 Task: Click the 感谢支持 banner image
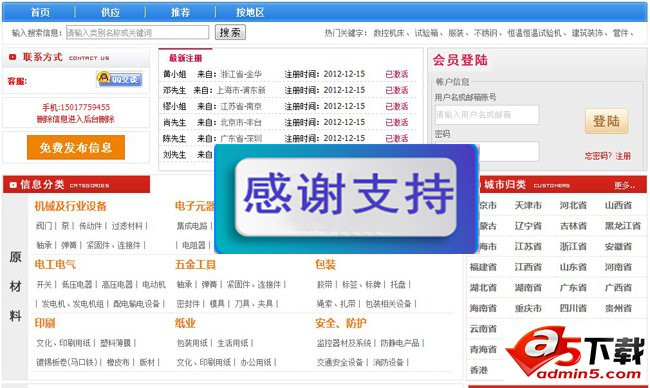(346, 199)
